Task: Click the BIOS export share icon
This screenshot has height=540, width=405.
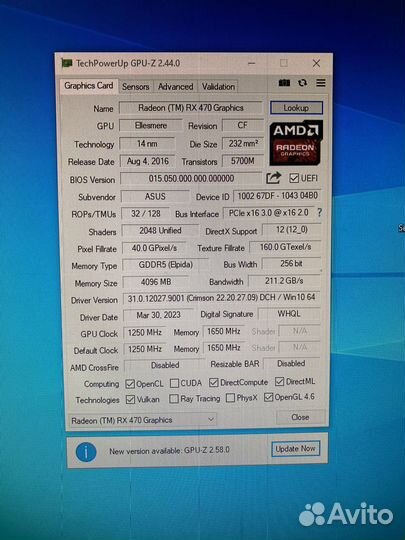Action: 274,178
